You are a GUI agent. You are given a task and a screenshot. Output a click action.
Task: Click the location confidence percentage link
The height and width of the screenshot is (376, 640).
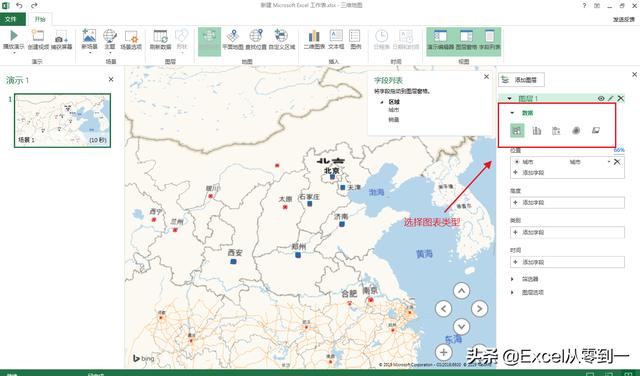point(619,150)
